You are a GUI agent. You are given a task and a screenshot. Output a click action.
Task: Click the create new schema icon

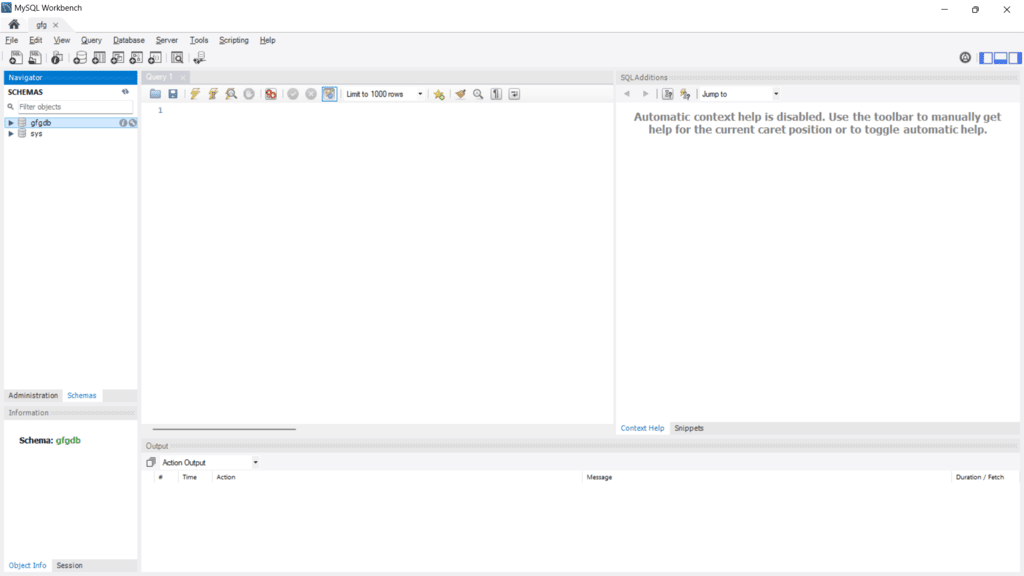tap(80, 58)
